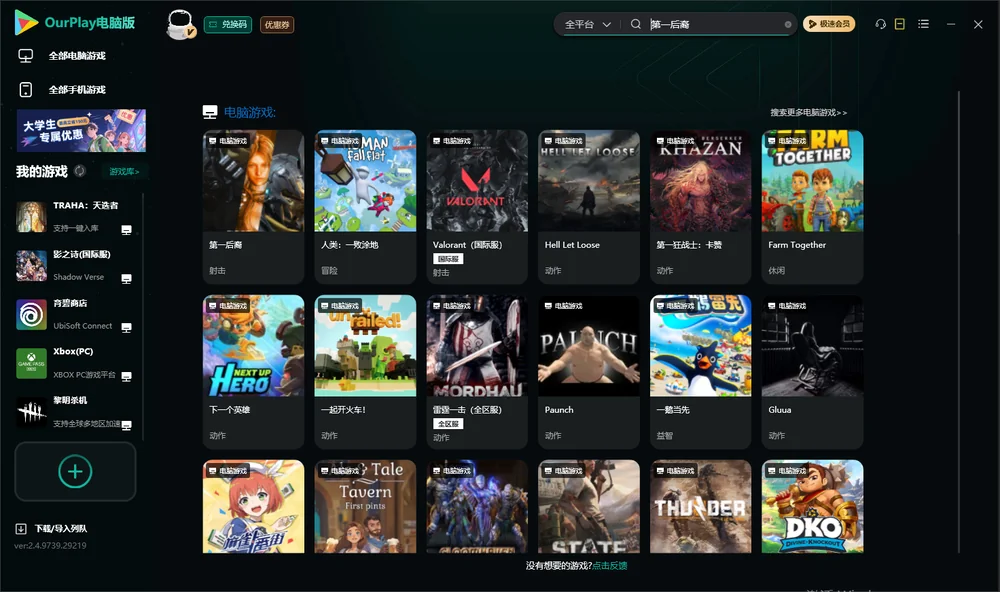Open the 人类: 一败涂地 game card
Viewport: 1000px width, 592px height.
pyautogui.click(x=365, y=207)
